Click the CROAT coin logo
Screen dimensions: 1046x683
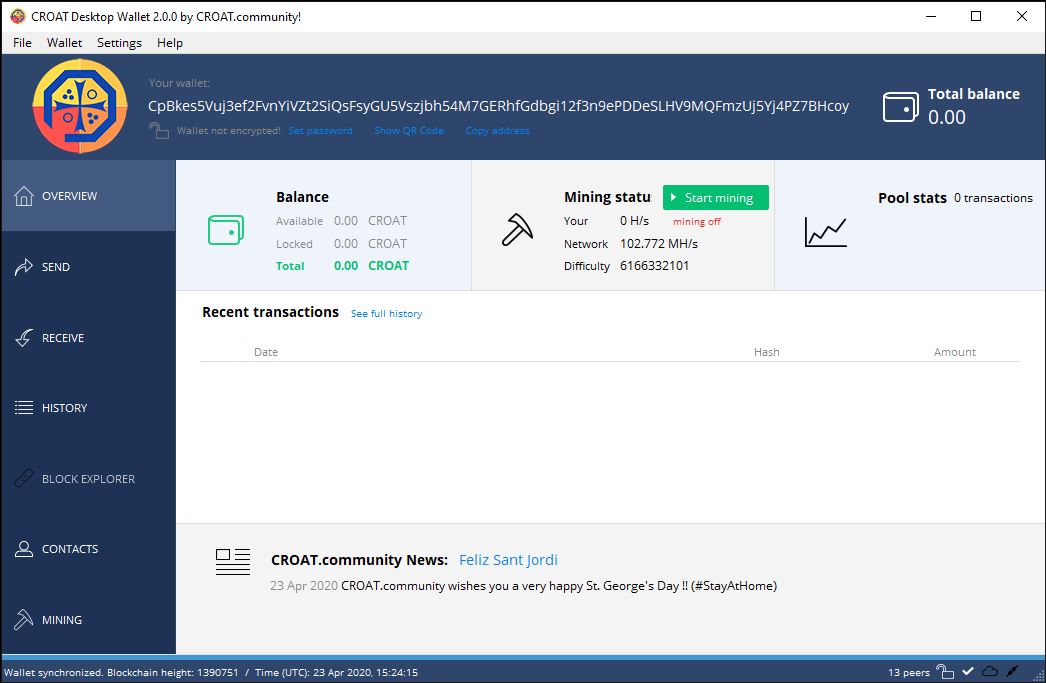(x=80, y=106)
